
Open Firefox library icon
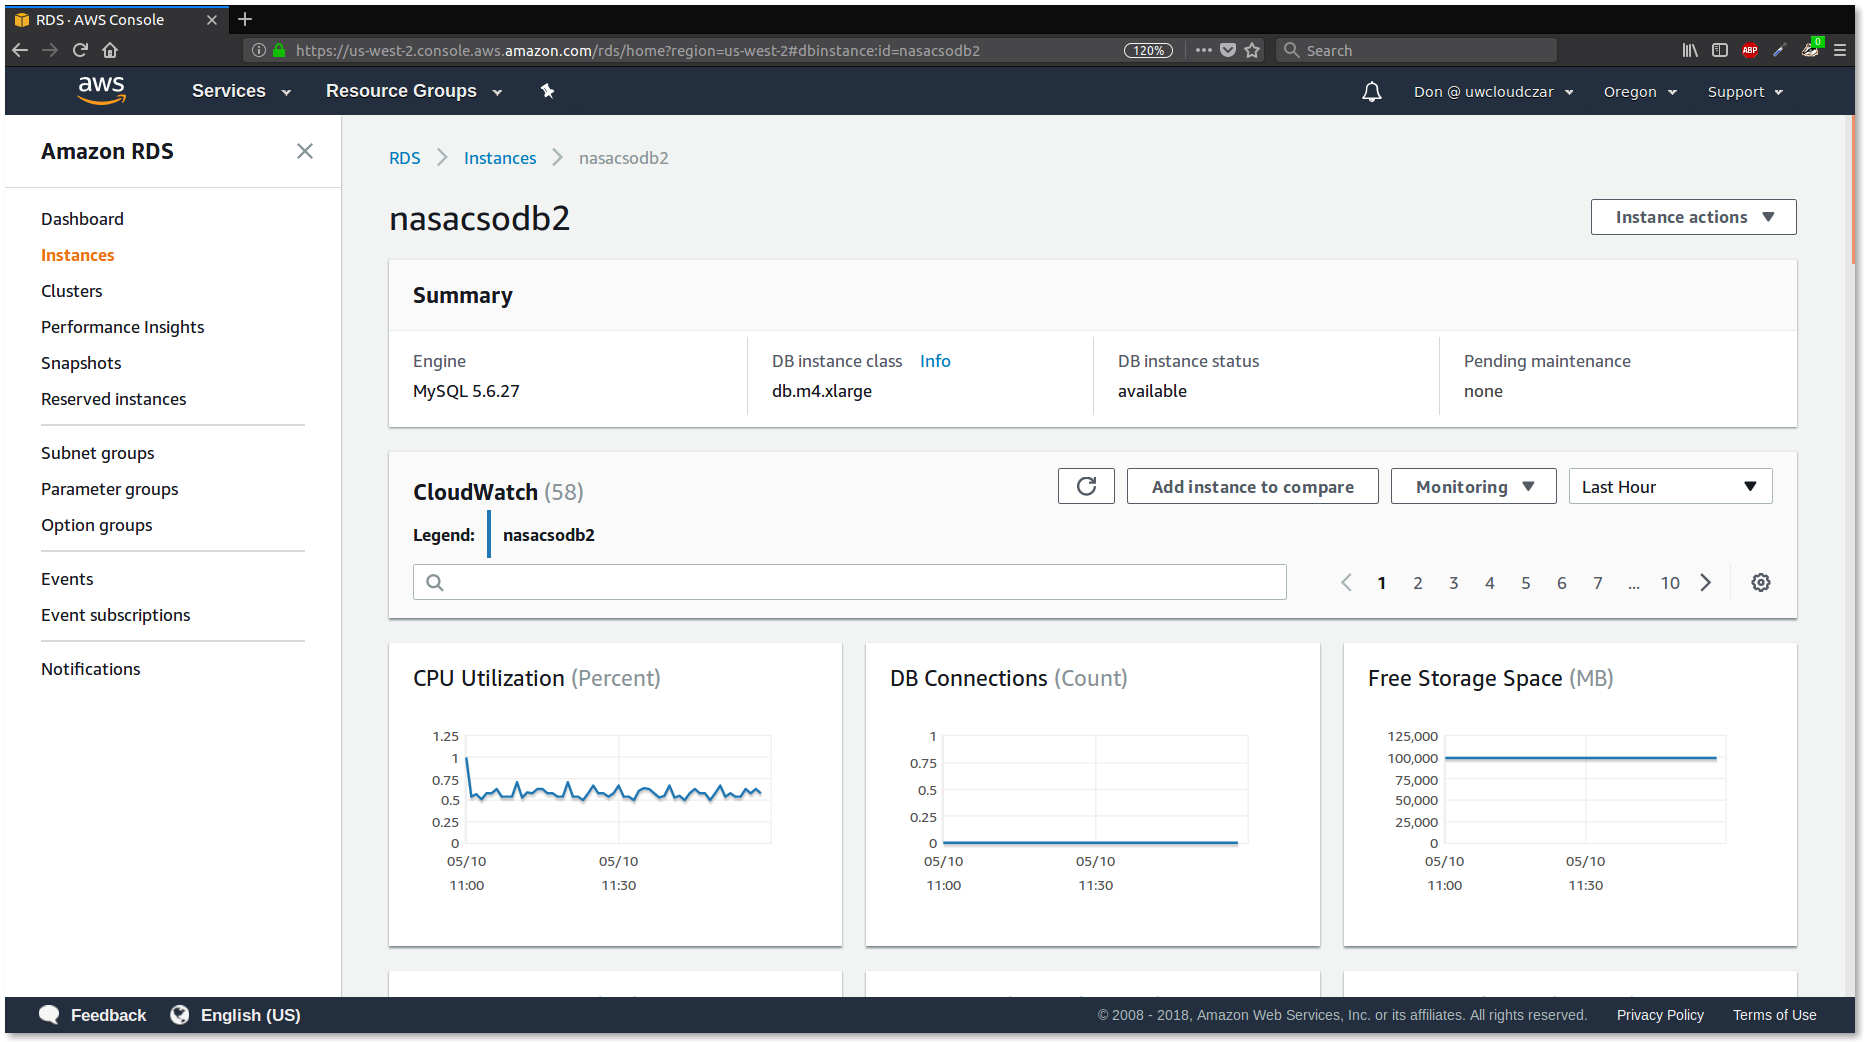(1690, 50)
